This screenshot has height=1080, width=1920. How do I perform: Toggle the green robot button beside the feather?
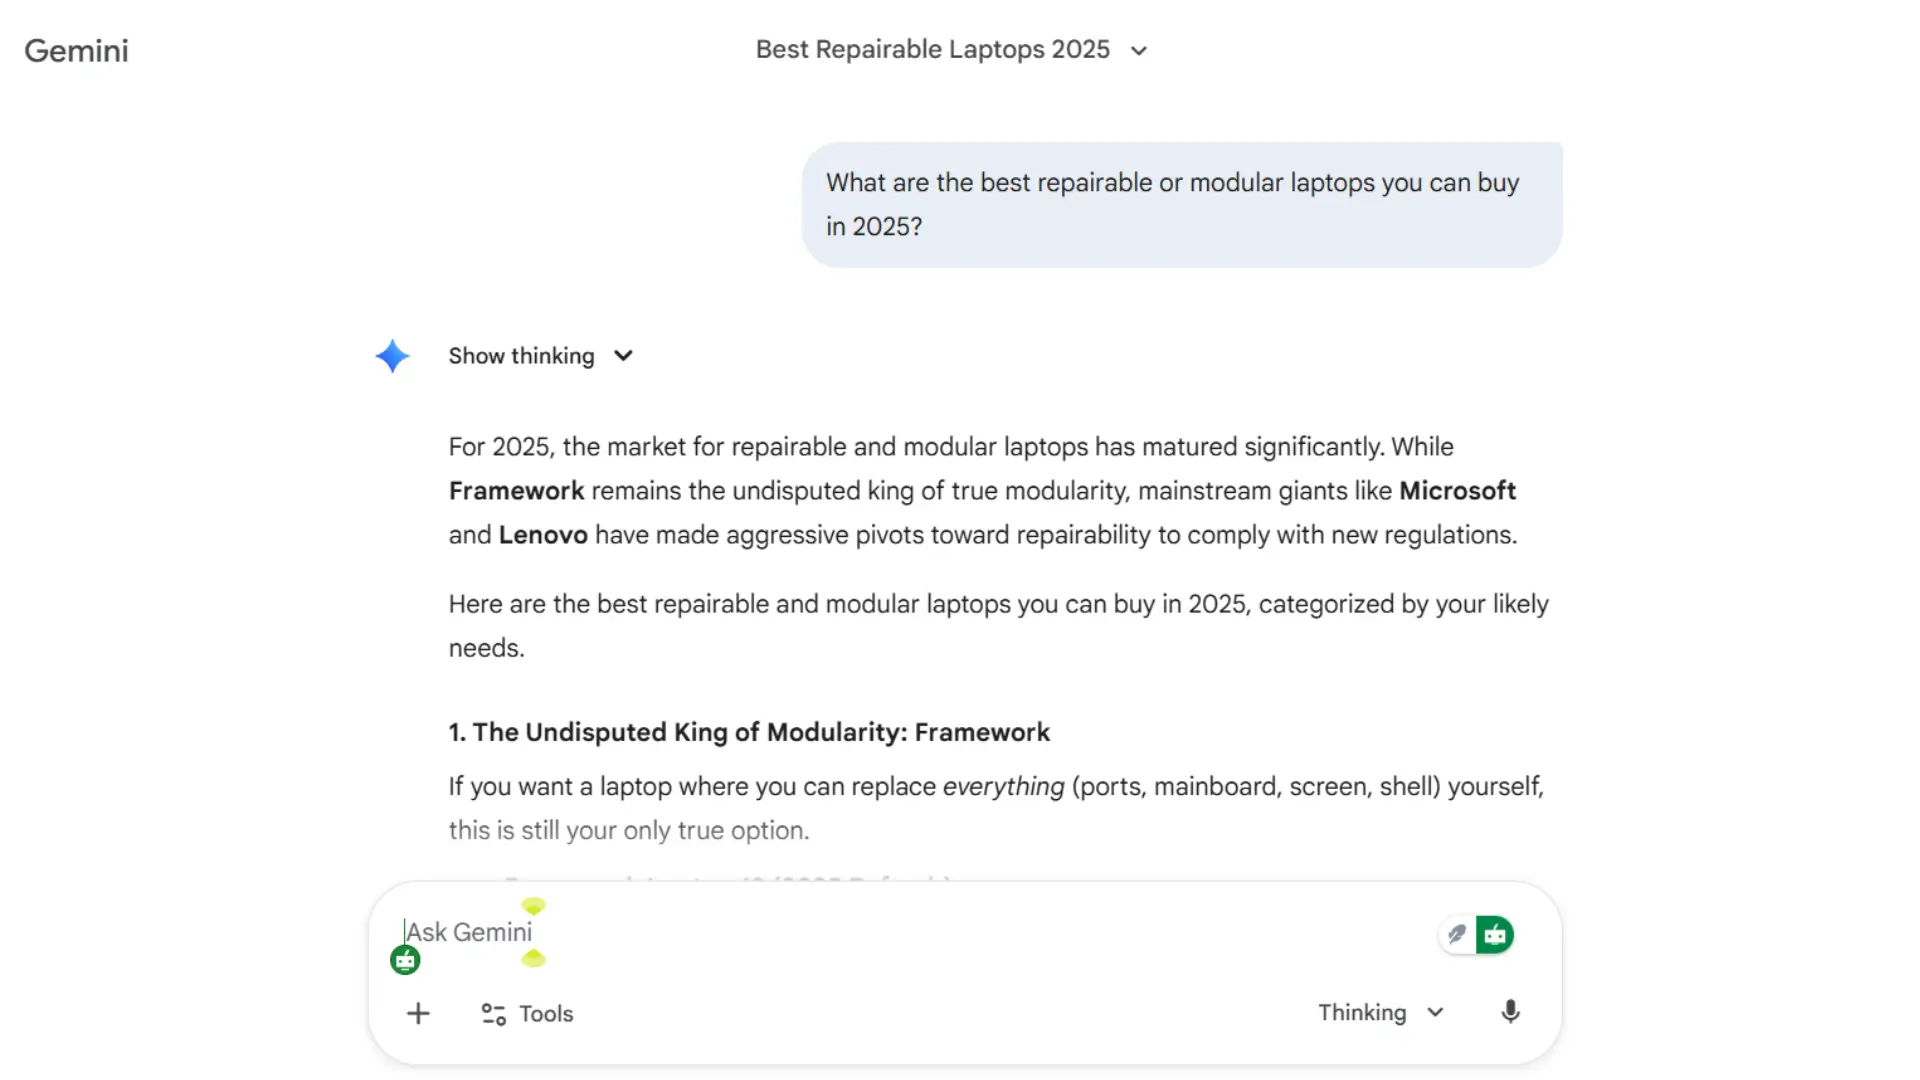(x=1495, y=934)
